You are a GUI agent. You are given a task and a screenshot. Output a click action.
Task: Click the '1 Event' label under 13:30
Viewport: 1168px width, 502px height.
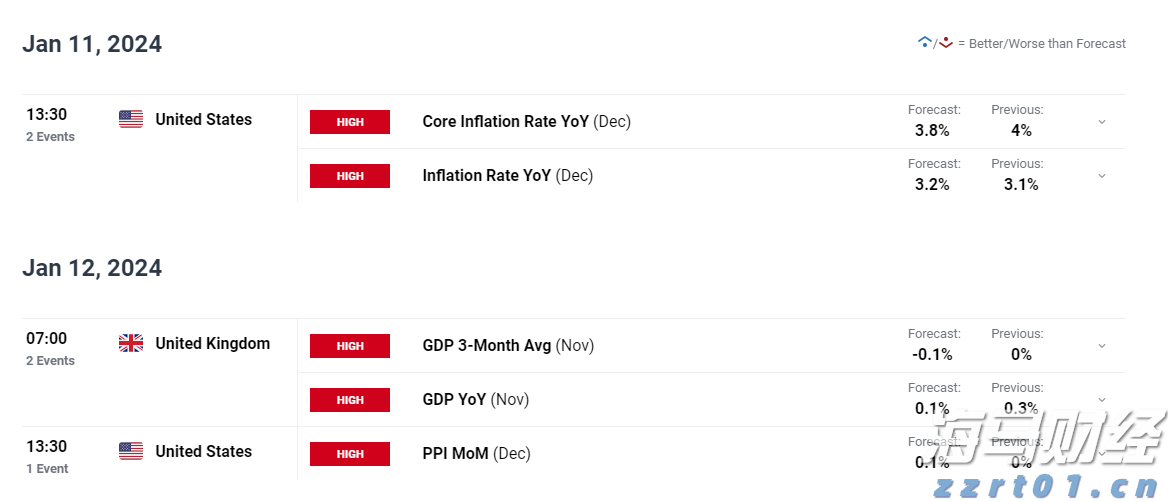(x=47, y=469)
